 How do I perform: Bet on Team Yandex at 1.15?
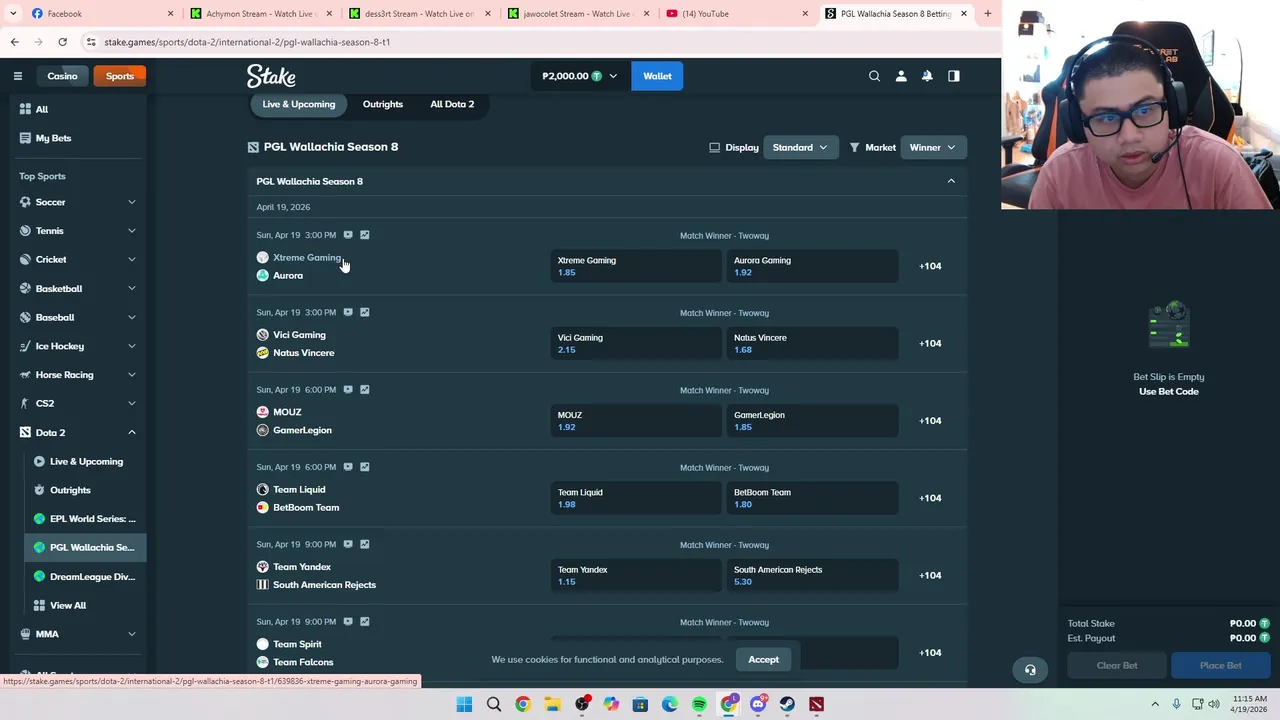pos(635,576)
